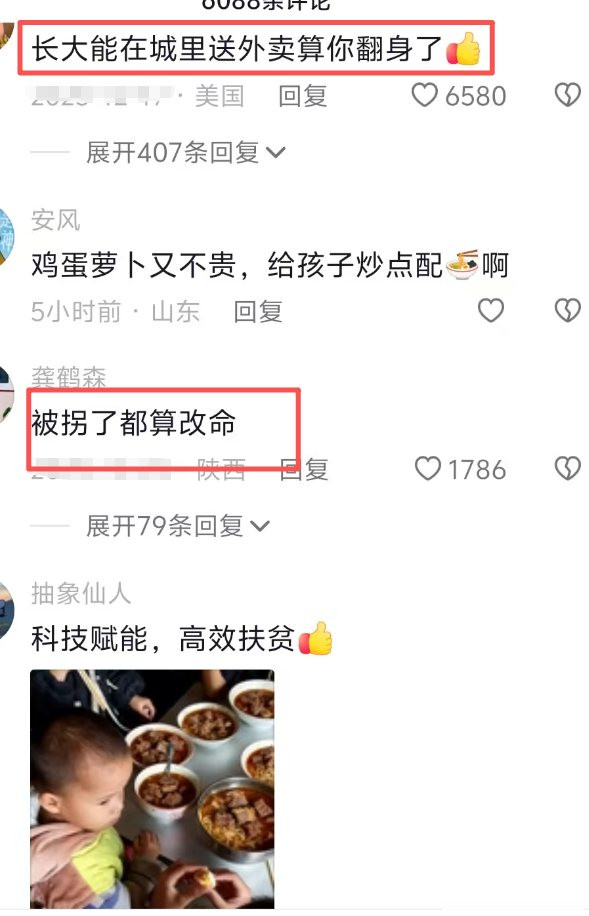Expand 展开79条回复 replies

(x=178, y=526)
